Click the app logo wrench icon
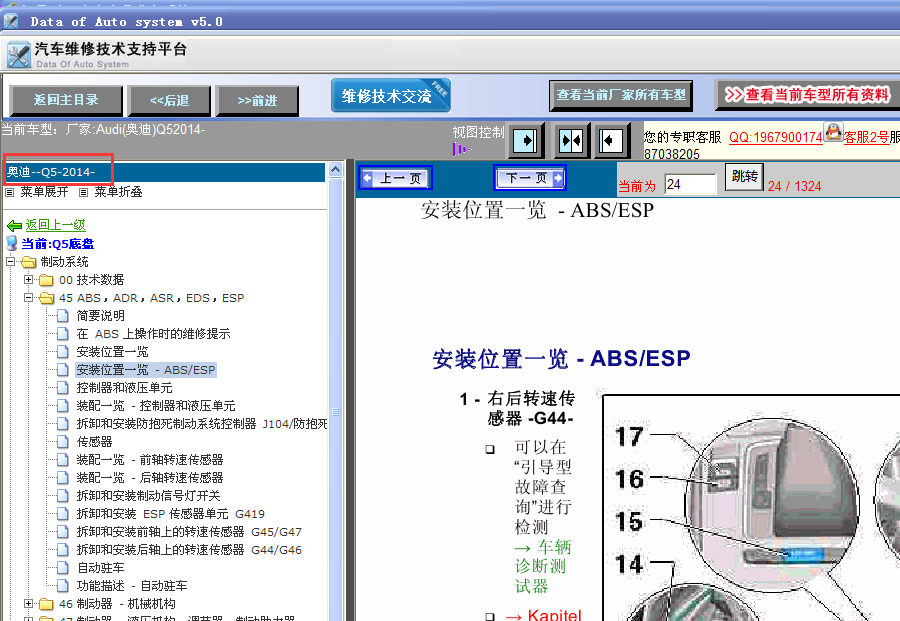Screen dimensions: 900x621 coord(18,56)
